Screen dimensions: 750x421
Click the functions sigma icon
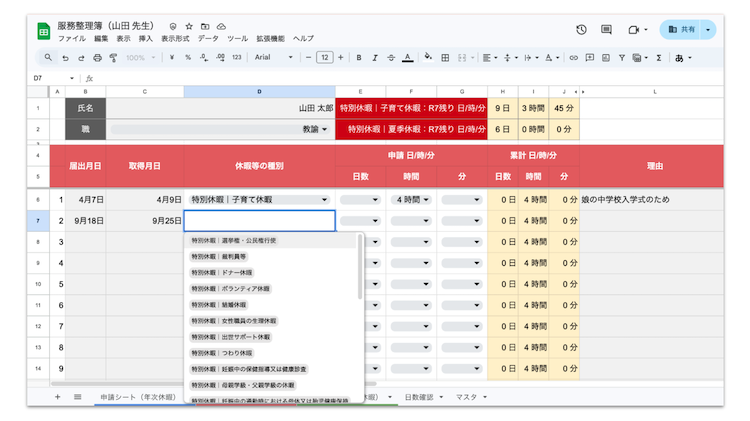coord(658,58)
